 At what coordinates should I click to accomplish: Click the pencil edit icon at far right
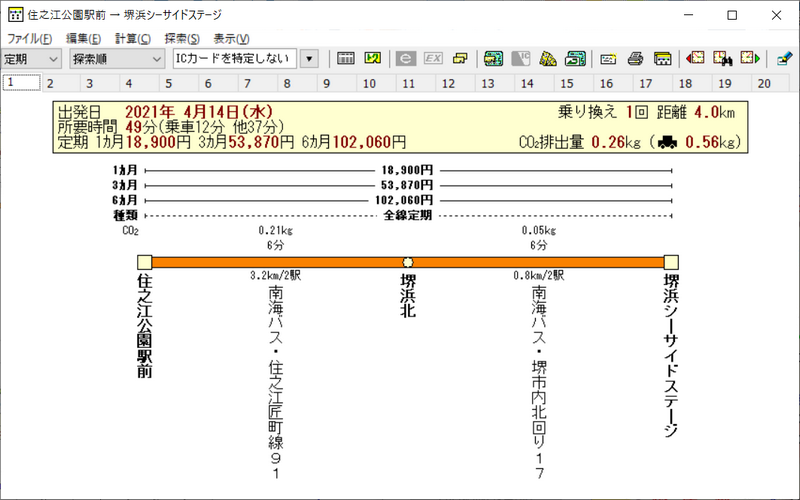click(x=784, y=59)
